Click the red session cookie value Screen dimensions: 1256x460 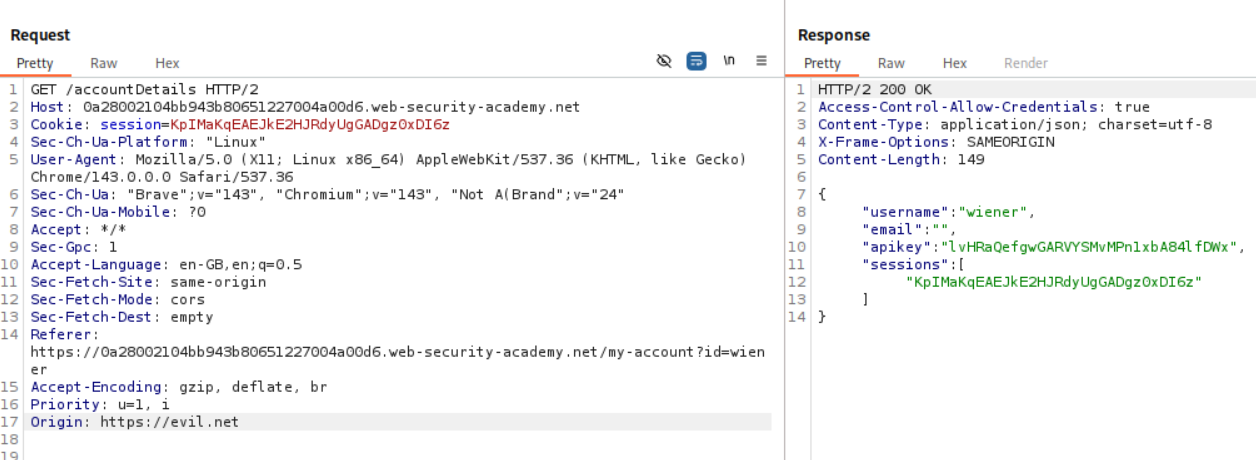pyautogui.click(x=310, y=124)
